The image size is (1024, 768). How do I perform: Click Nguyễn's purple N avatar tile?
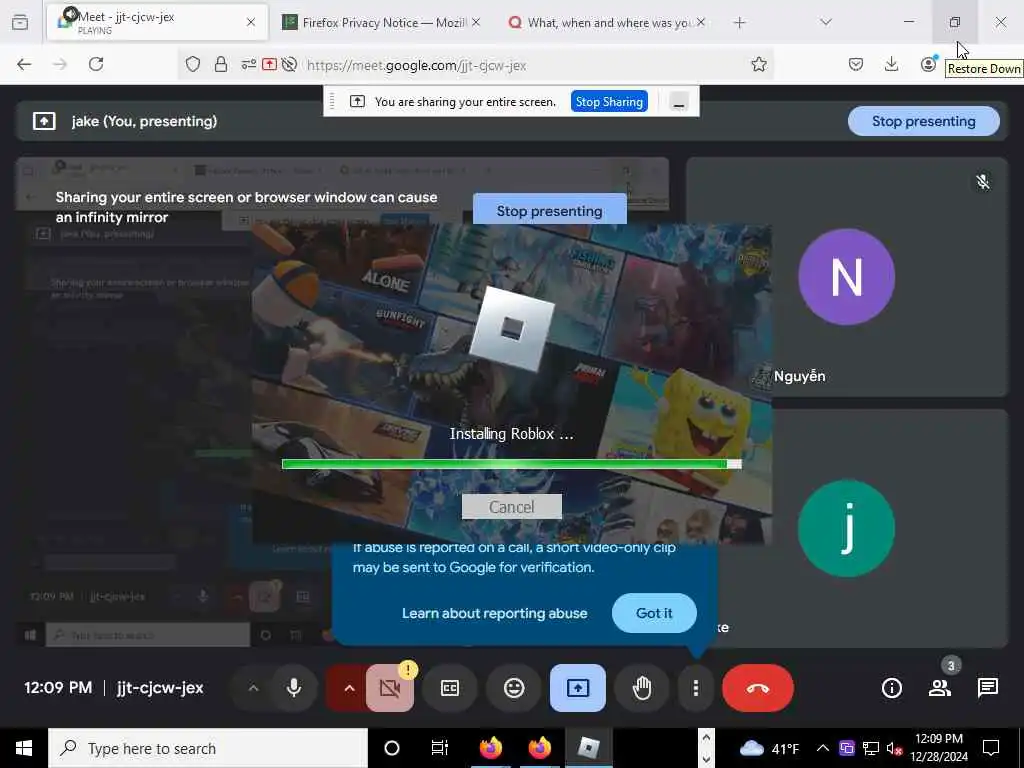(x=846, y=277)
